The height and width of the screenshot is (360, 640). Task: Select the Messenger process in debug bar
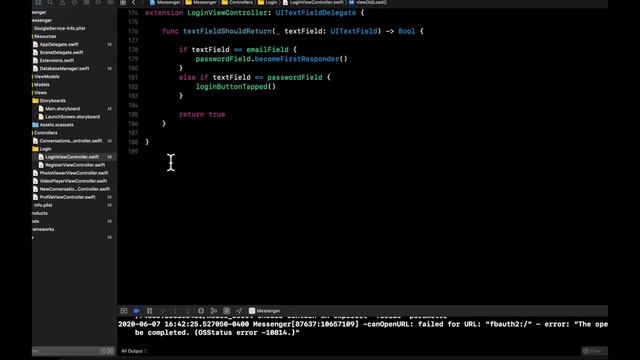tap(264, 311)
